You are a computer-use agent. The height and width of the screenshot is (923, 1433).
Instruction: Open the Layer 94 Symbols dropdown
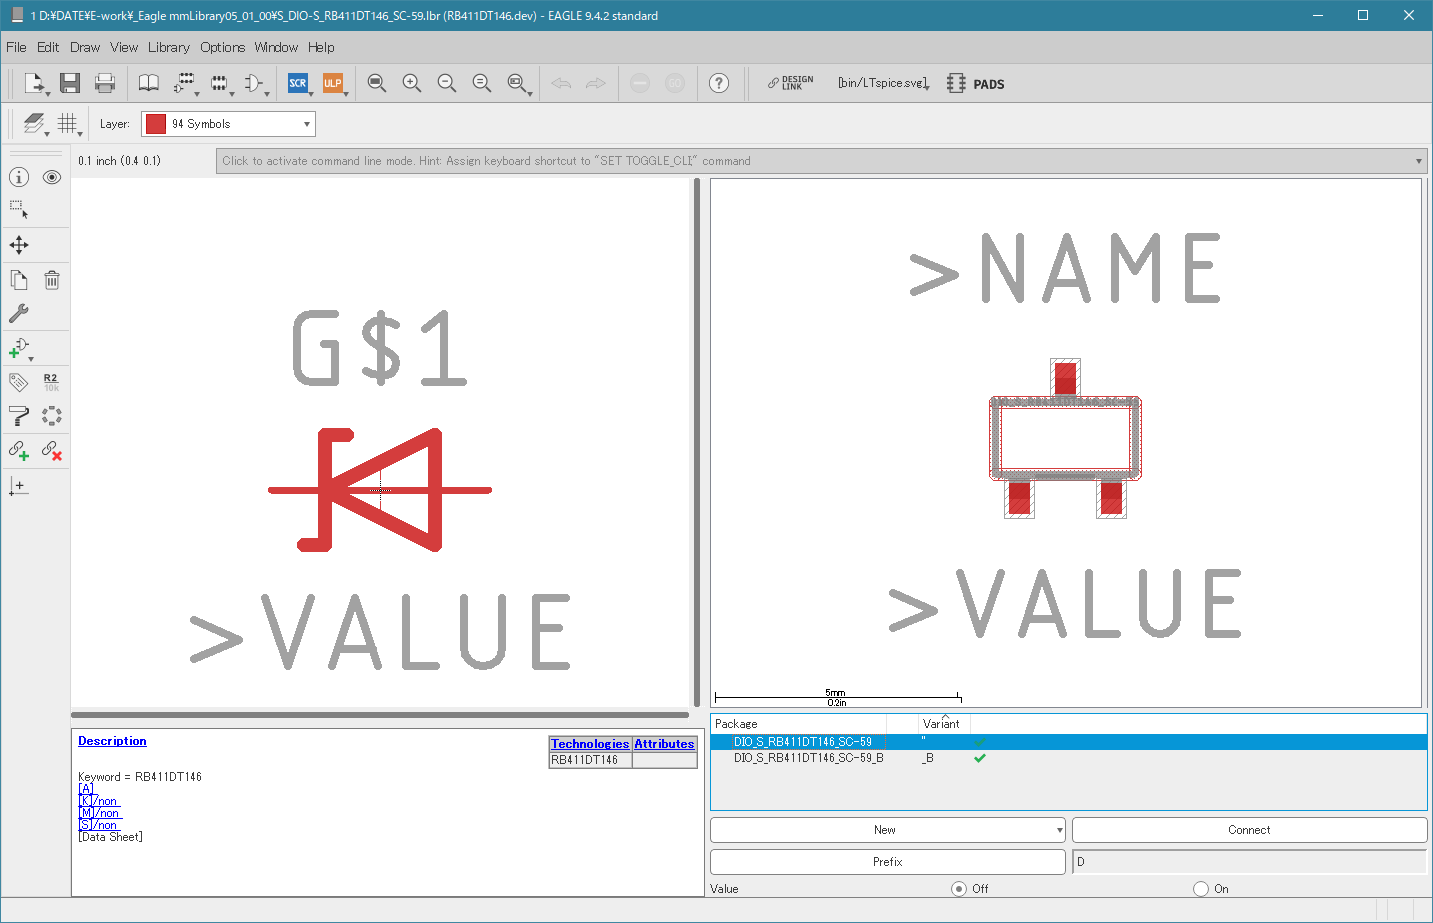228,124
